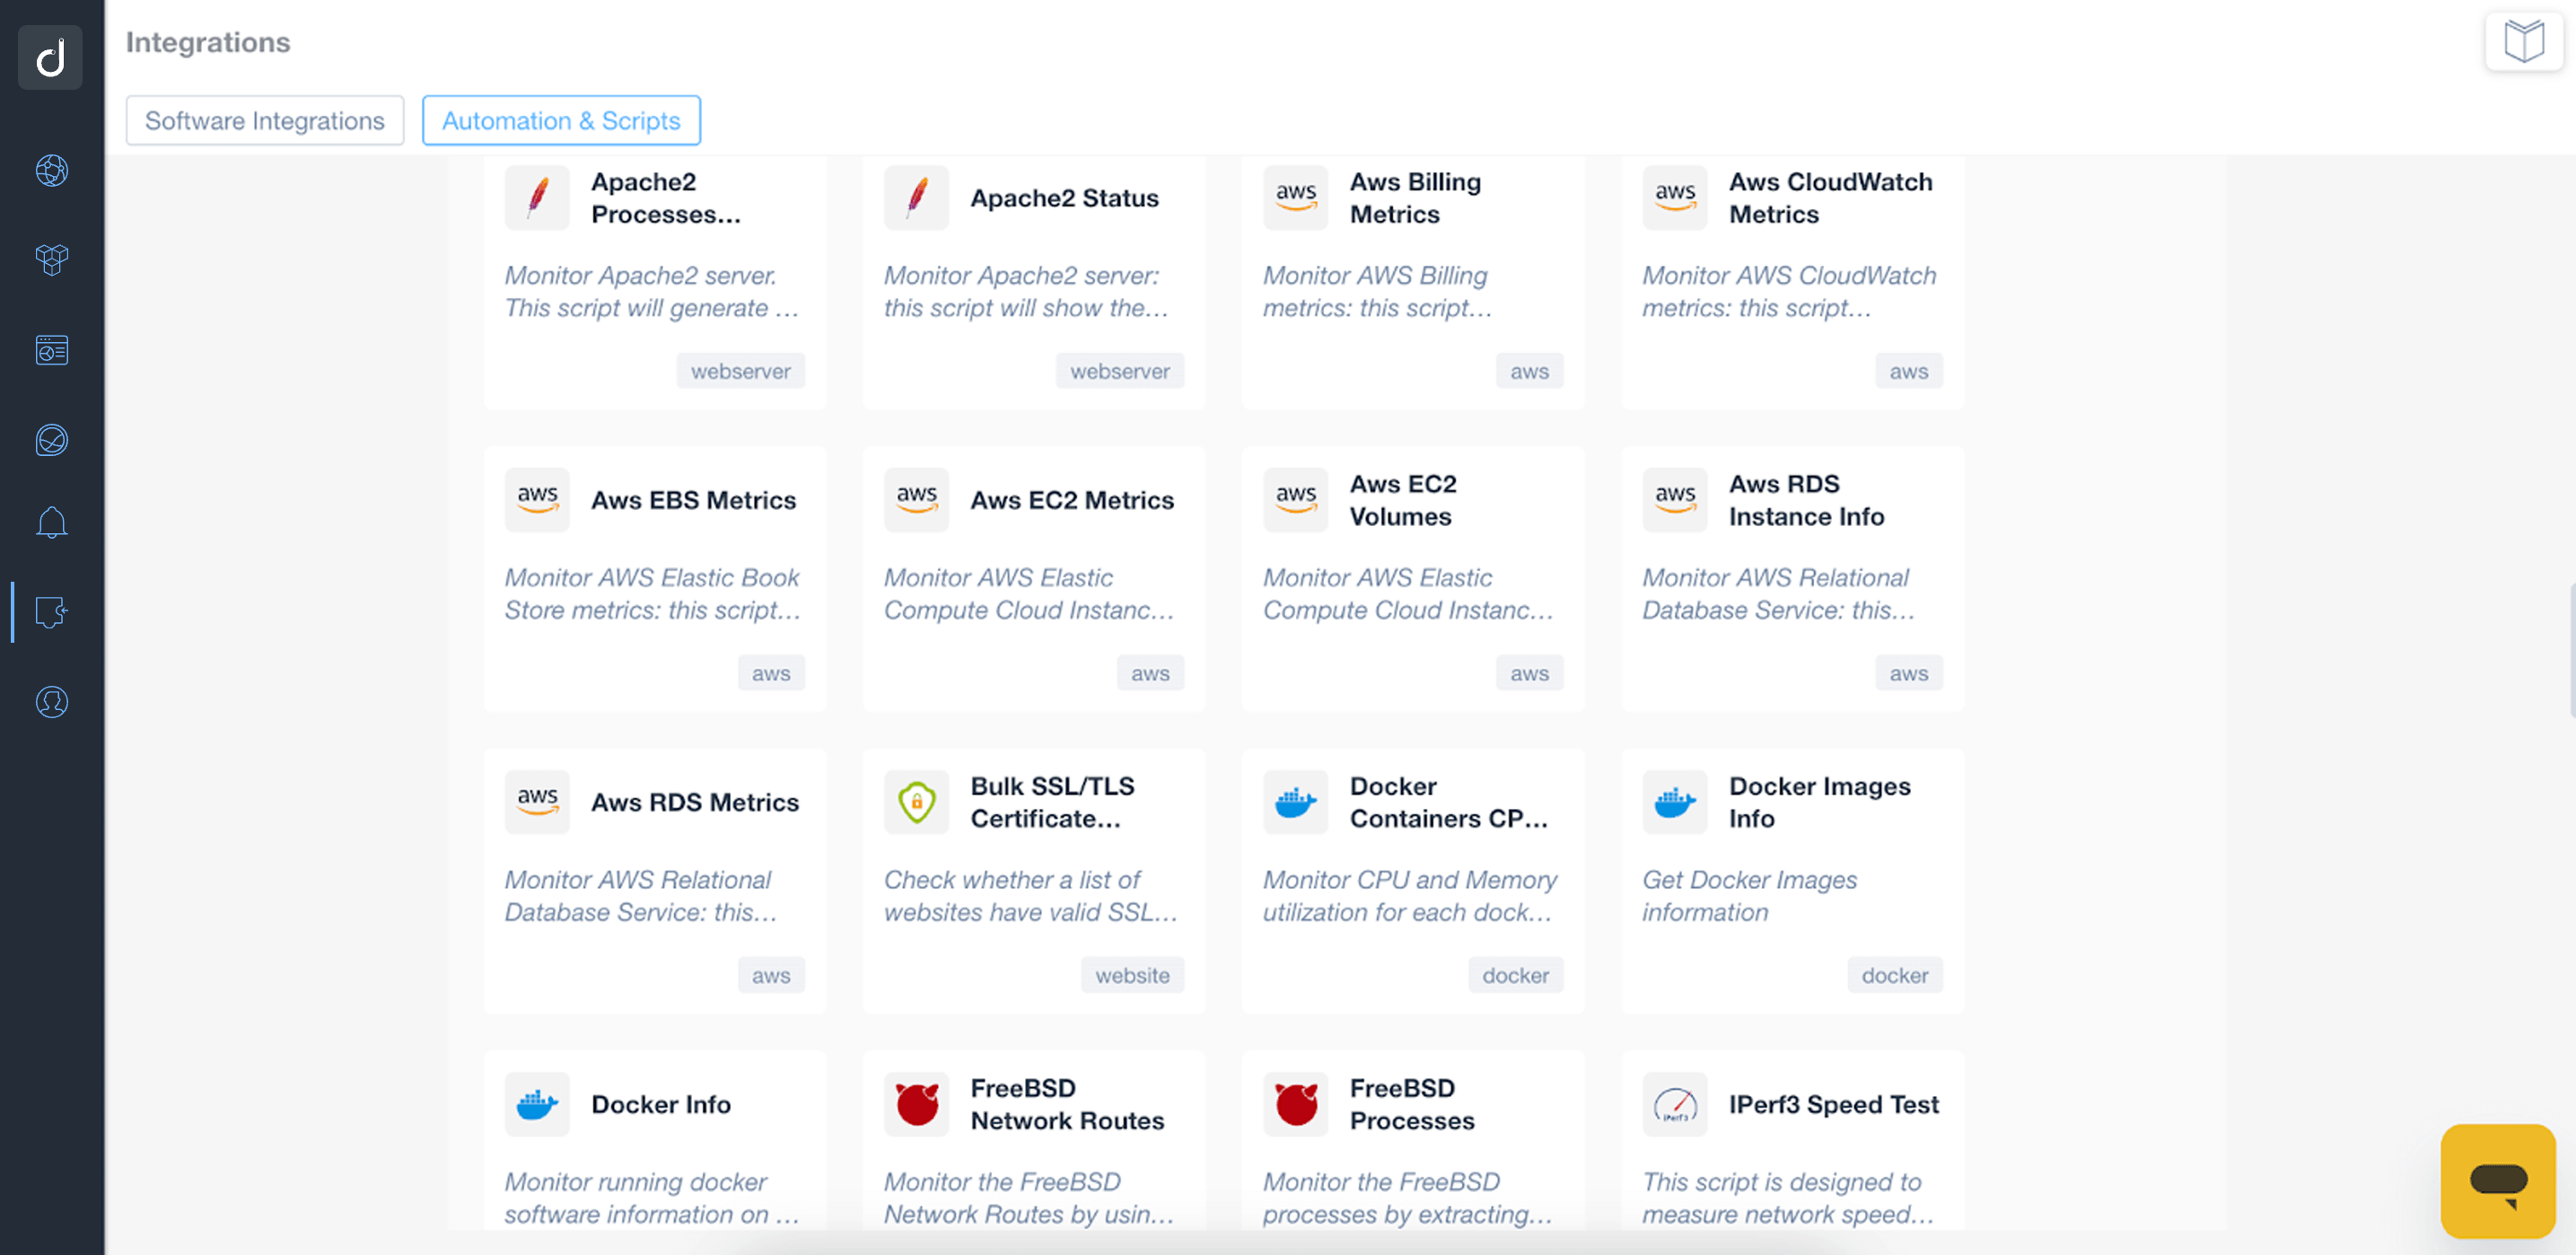2576x1255 pixels.
Task: Open Aws RDS Instance Info title
Action: pos(1807,500)
